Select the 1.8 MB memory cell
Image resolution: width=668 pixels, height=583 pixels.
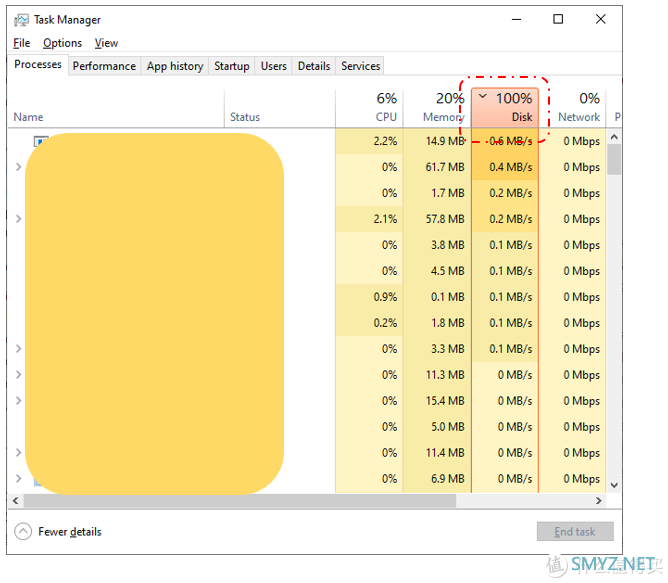click(437, 323)
